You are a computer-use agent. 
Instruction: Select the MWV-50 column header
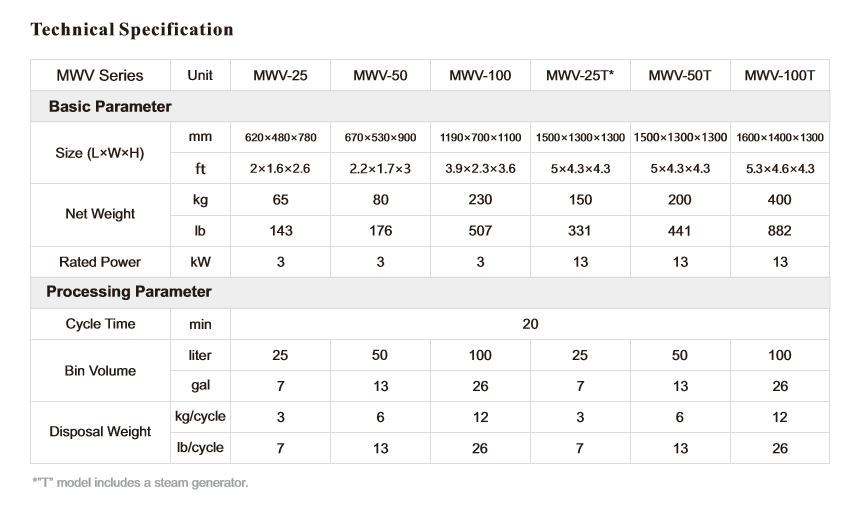[380, 75]
